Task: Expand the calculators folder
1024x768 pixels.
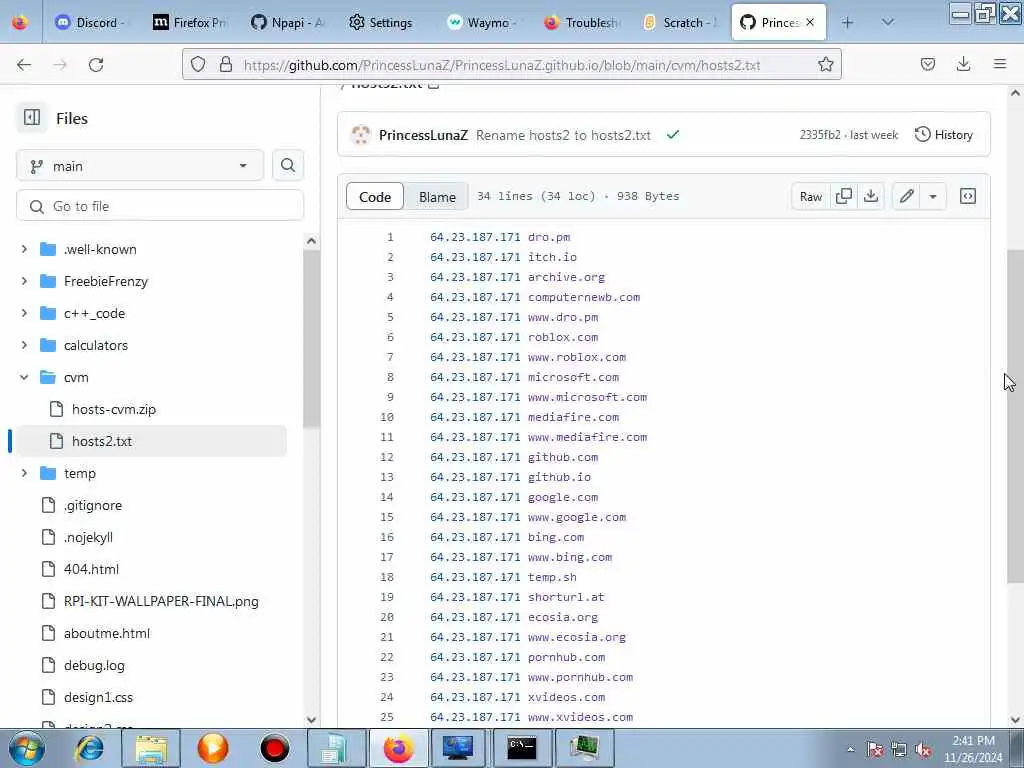Action: 24,345
